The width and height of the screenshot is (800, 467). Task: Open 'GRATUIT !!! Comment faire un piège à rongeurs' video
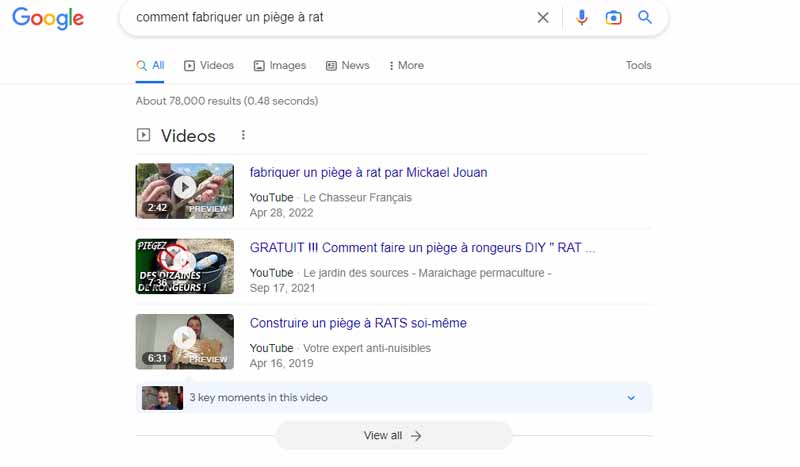tap(422, 248)
